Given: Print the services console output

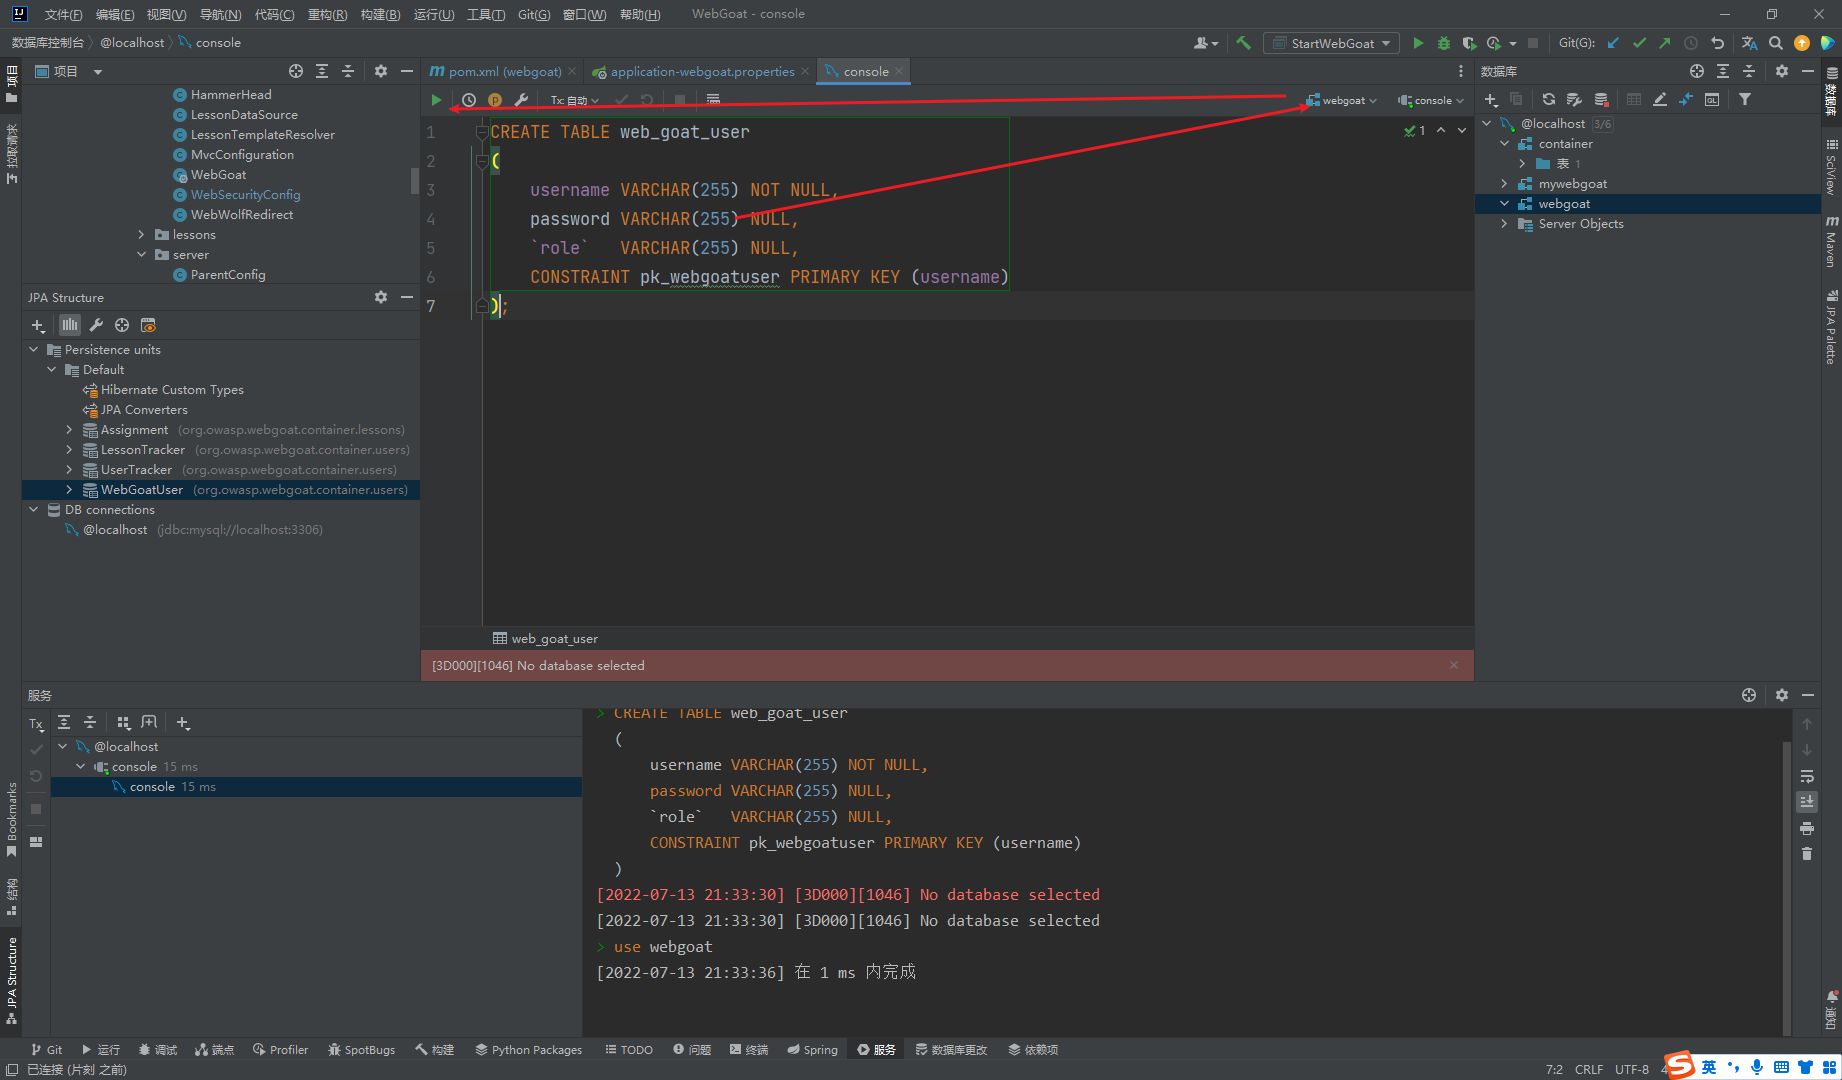Looking at the screenshot, I should click(x=1807, y=828).
